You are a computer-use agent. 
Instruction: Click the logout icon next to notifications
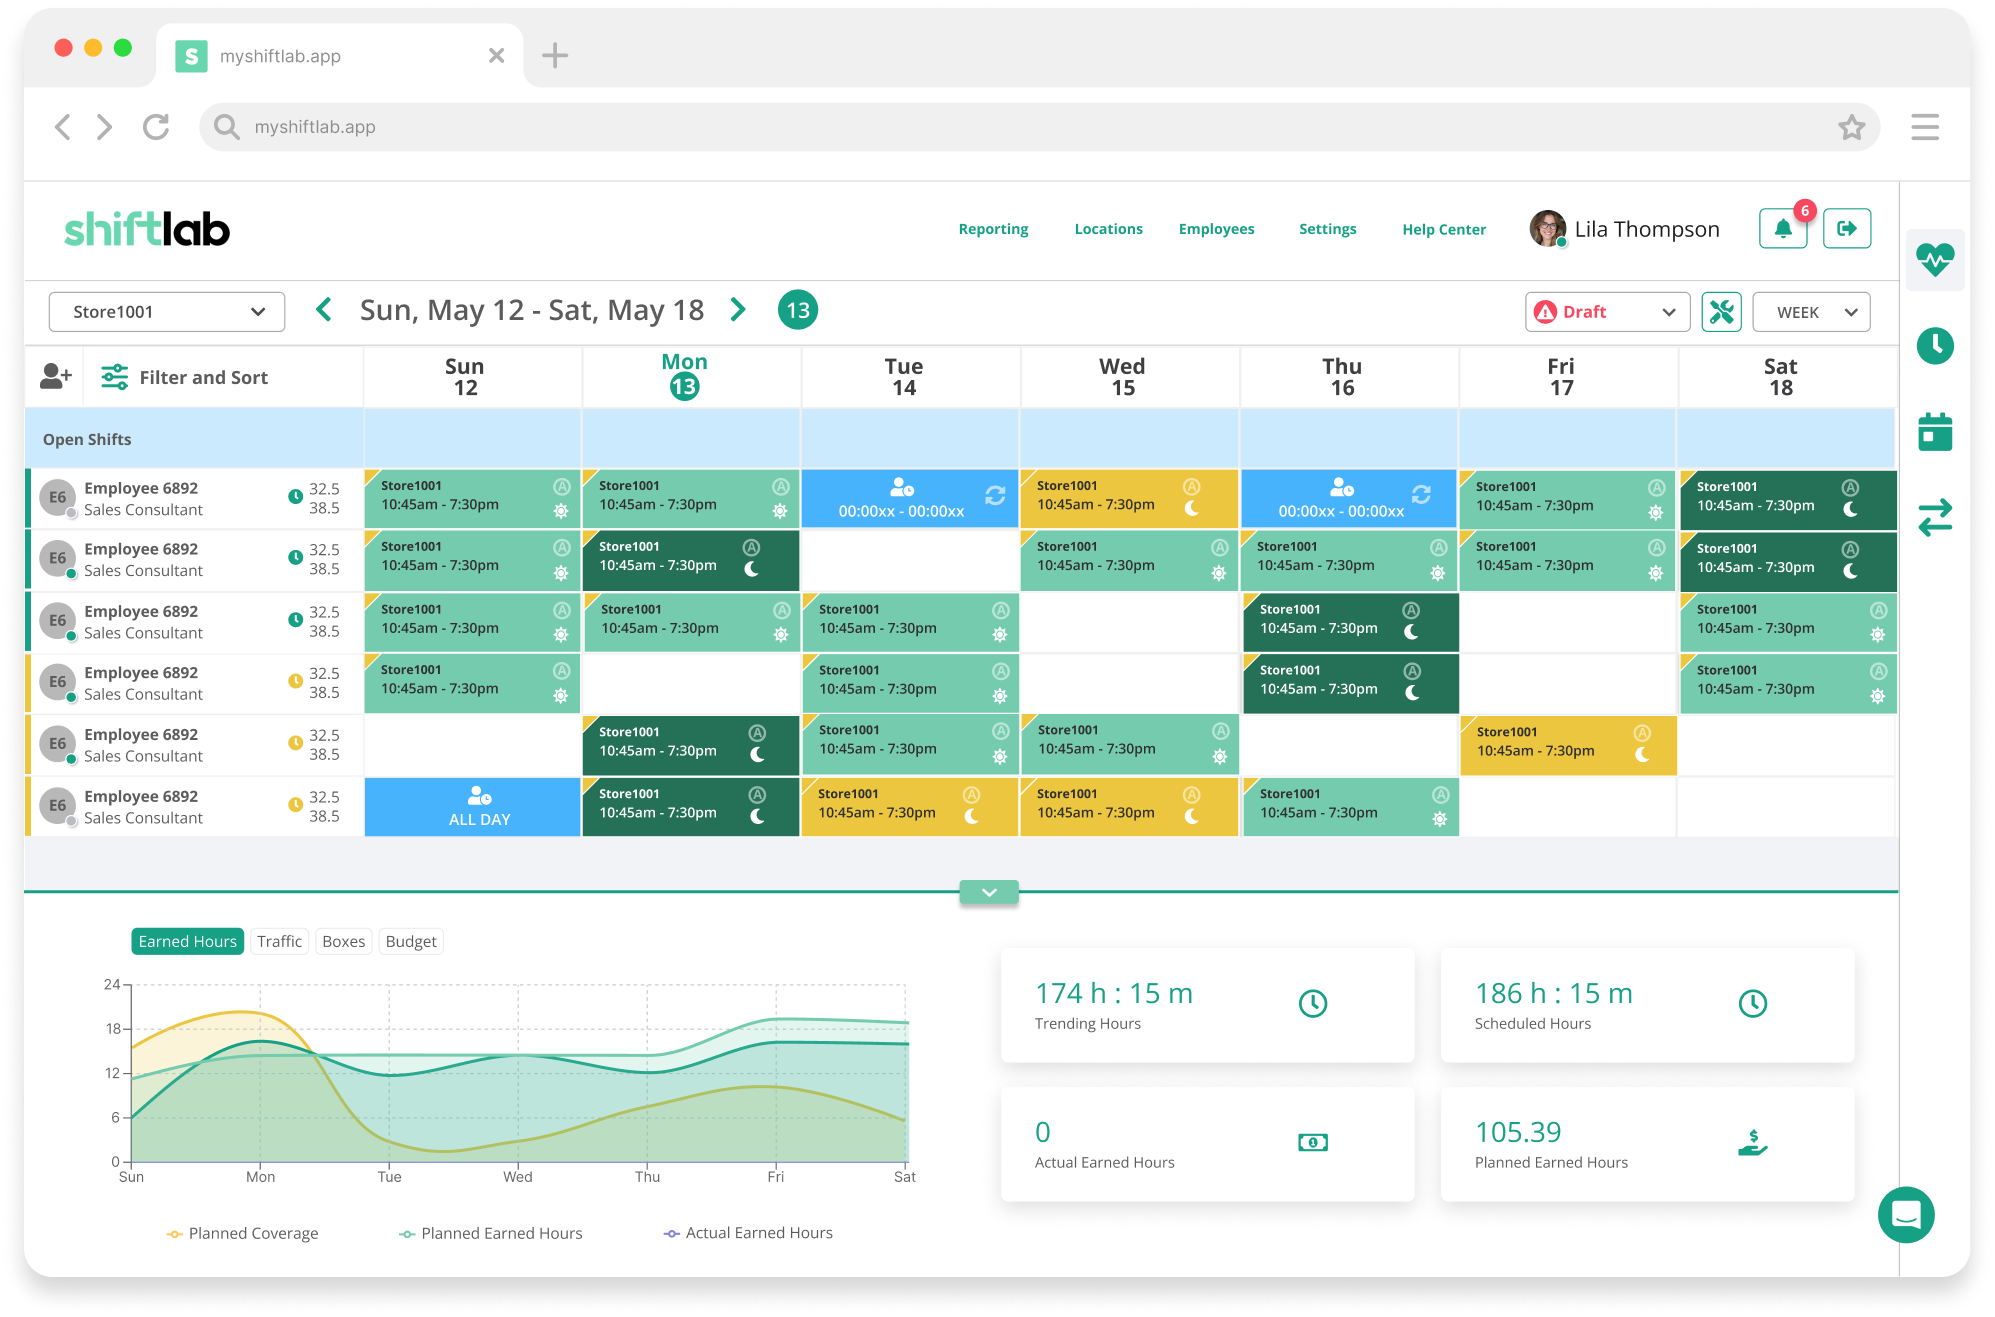pos(1847,228)
